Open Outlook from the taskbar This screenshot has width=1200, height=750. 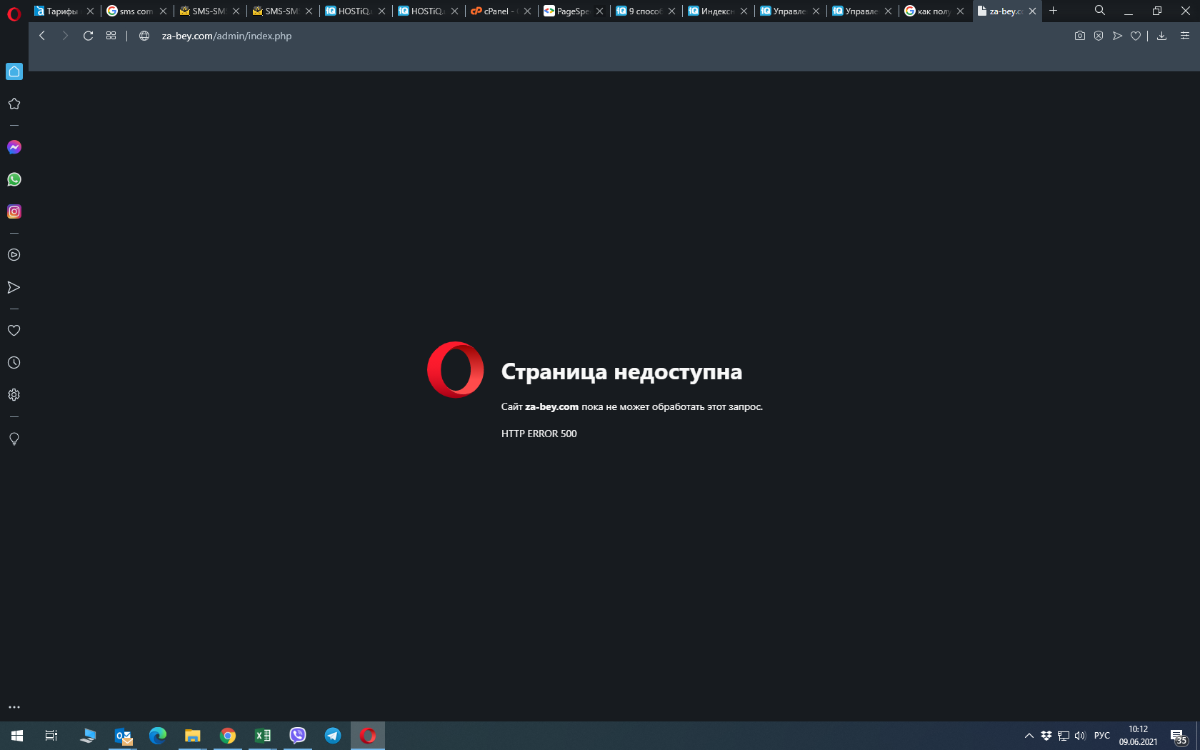coord(123,735)
